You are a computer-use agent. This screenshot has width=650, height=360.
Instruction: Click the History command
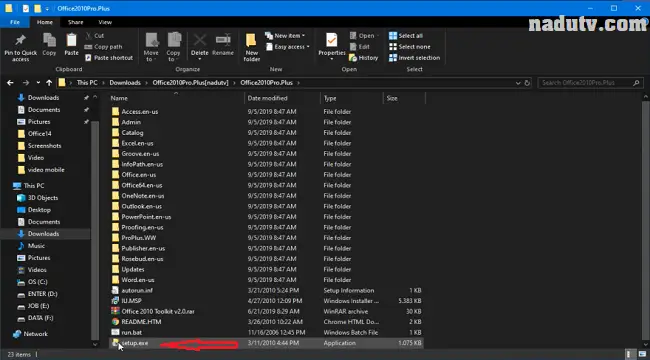(x=364, y=58)
